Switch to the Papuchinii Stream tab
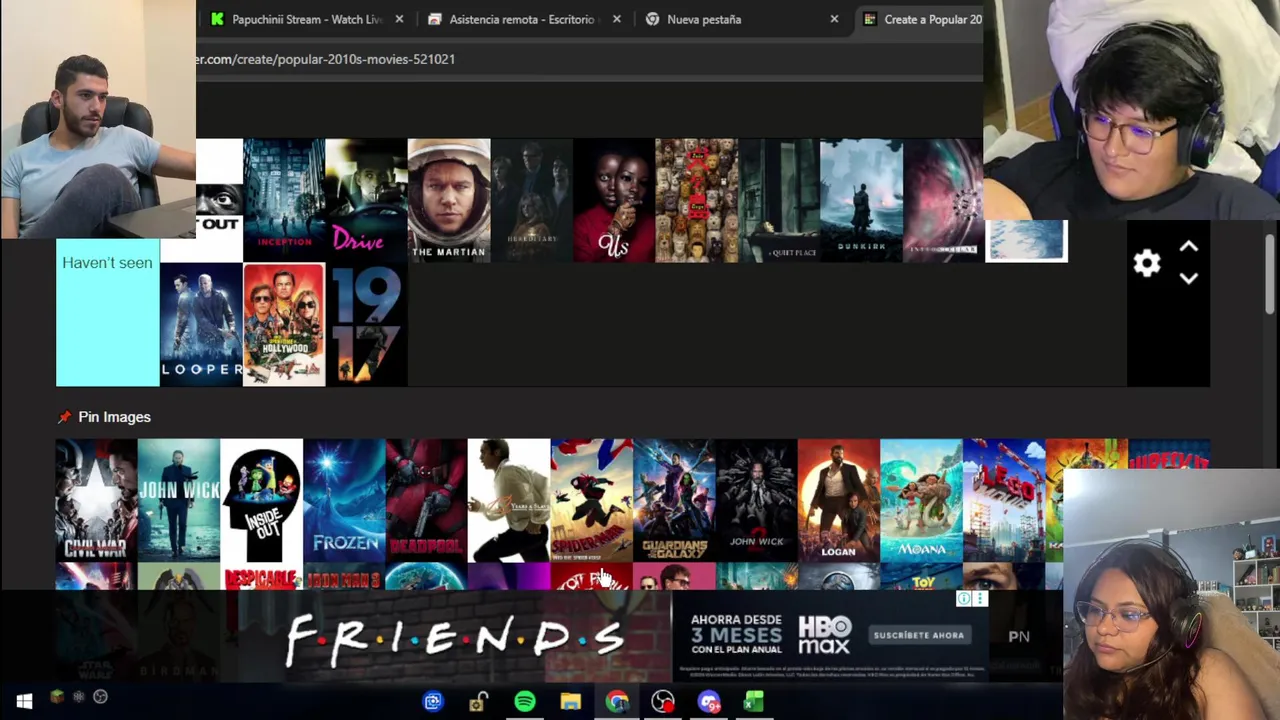 (308, 19)
